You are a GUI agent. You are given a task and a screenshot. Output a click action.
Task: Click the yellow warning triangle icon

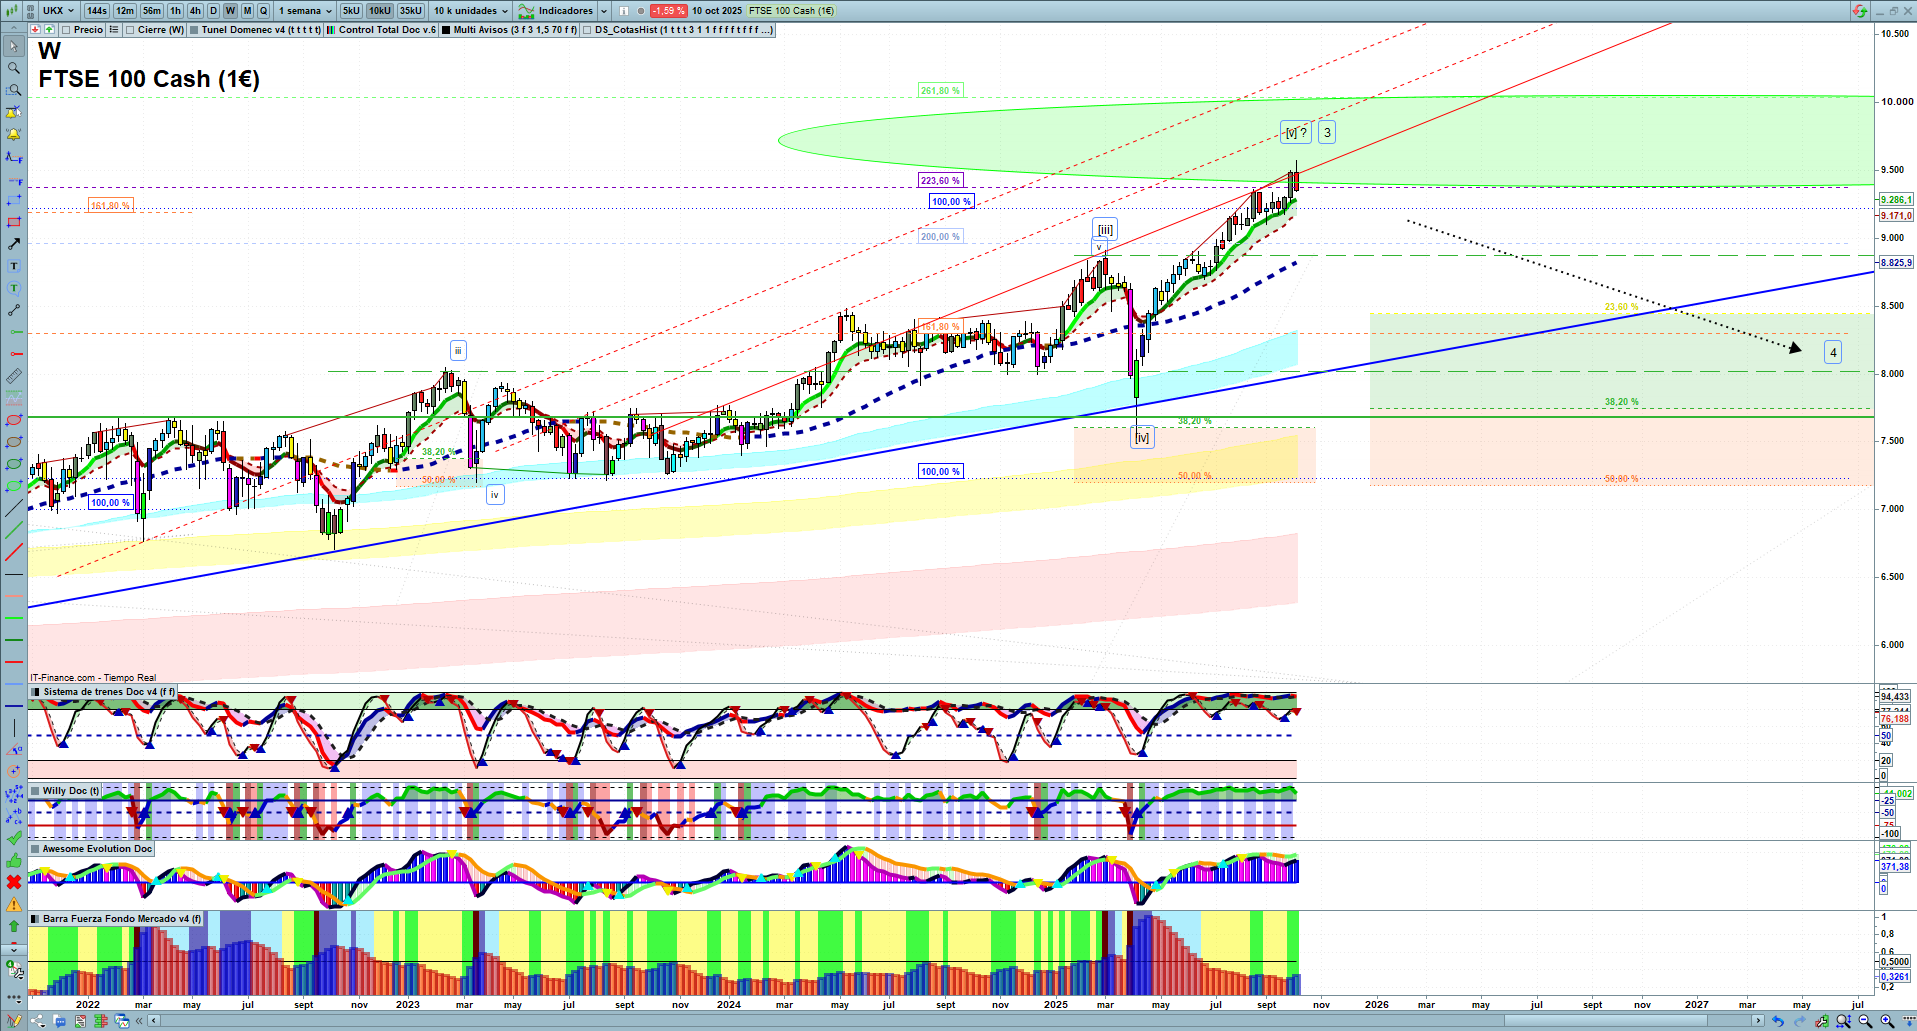tap(14, 904)
